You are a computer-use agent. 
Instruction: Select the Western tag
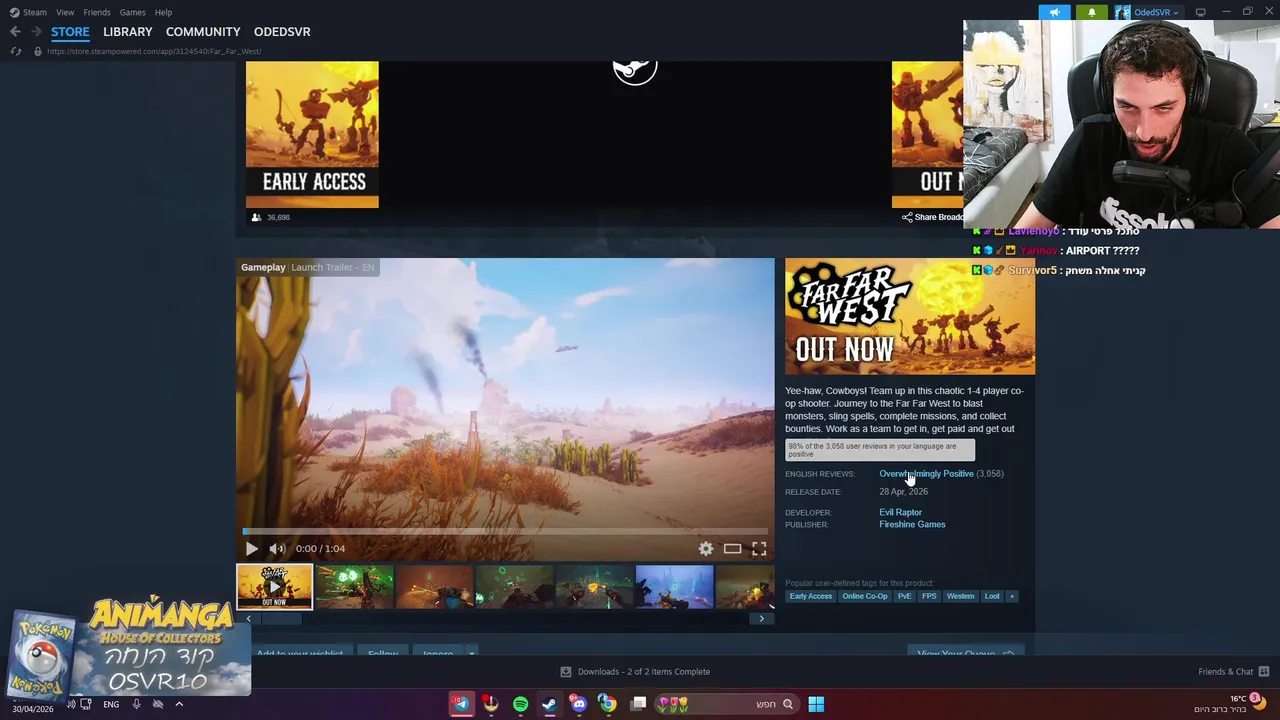tap(960, 596)
